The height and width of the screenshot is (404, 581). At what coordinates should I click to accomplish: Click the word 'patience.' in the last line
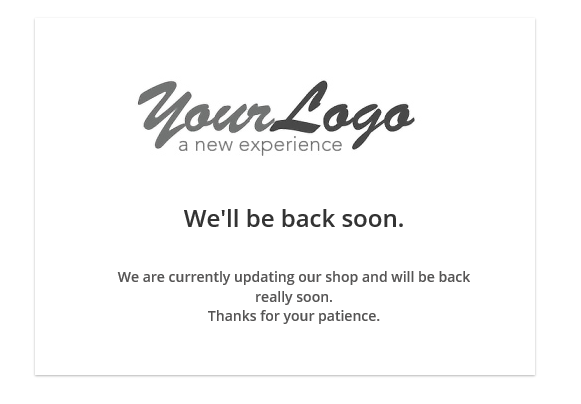349,317
